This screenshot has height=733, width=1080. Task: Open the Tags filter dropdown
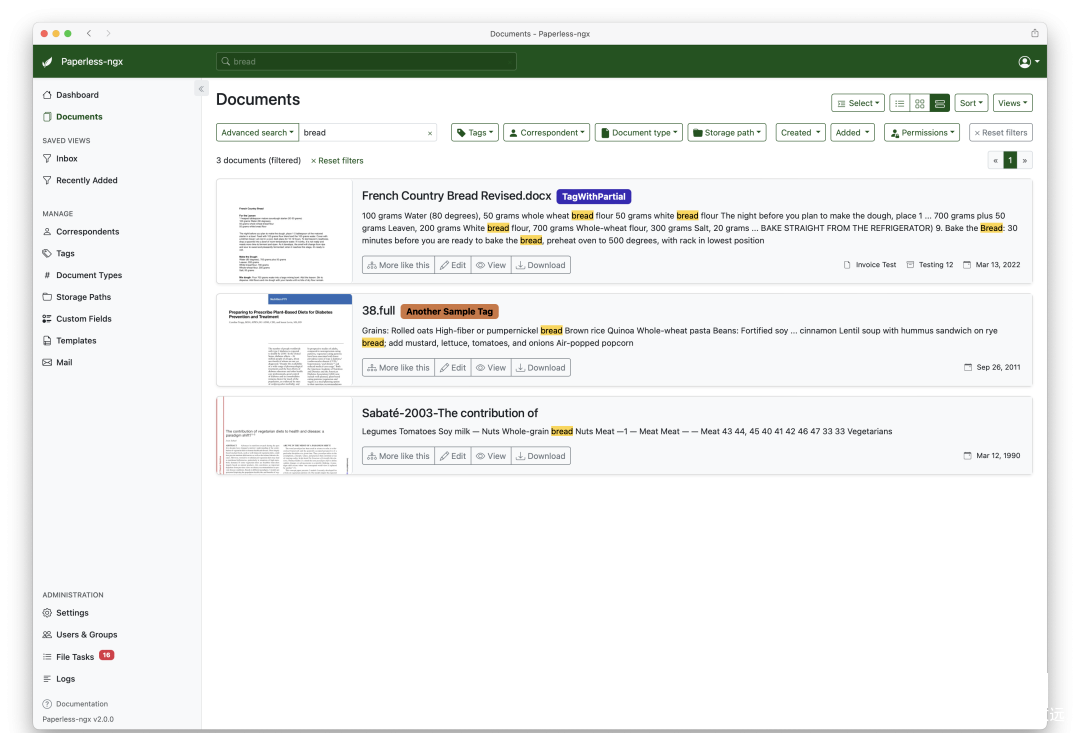tap(475, 133)
